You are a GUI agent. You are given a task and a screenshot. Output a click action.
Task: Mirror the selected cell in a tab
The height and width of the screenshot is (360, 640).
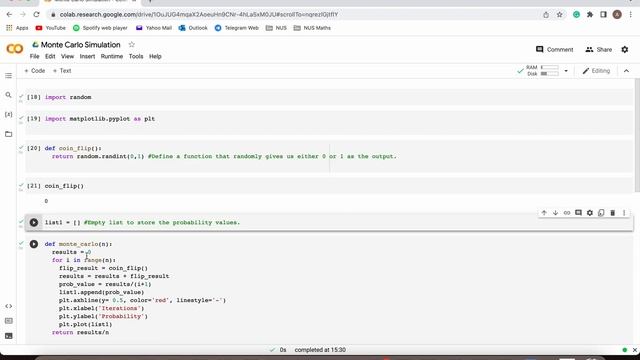(601, 213)
